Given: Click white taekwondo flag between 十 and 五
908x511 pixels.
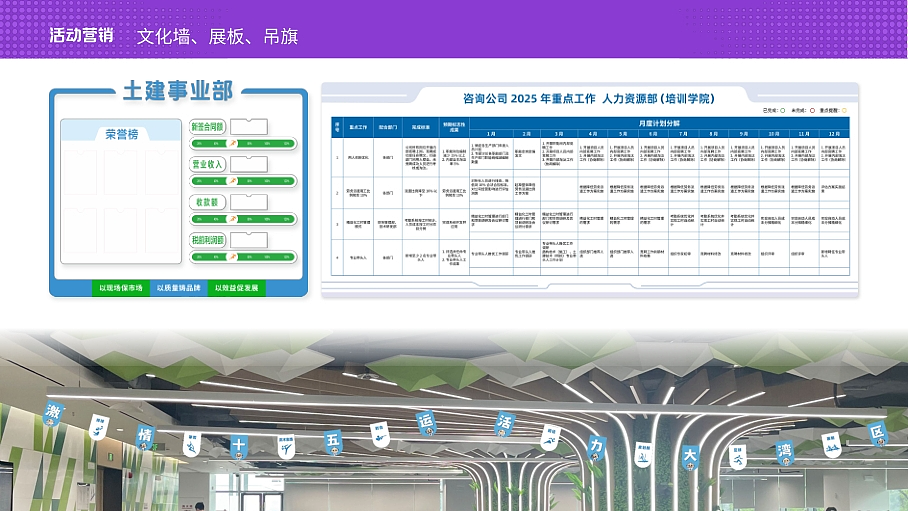Looking at the screenshot, I should [x=286, y=447].
